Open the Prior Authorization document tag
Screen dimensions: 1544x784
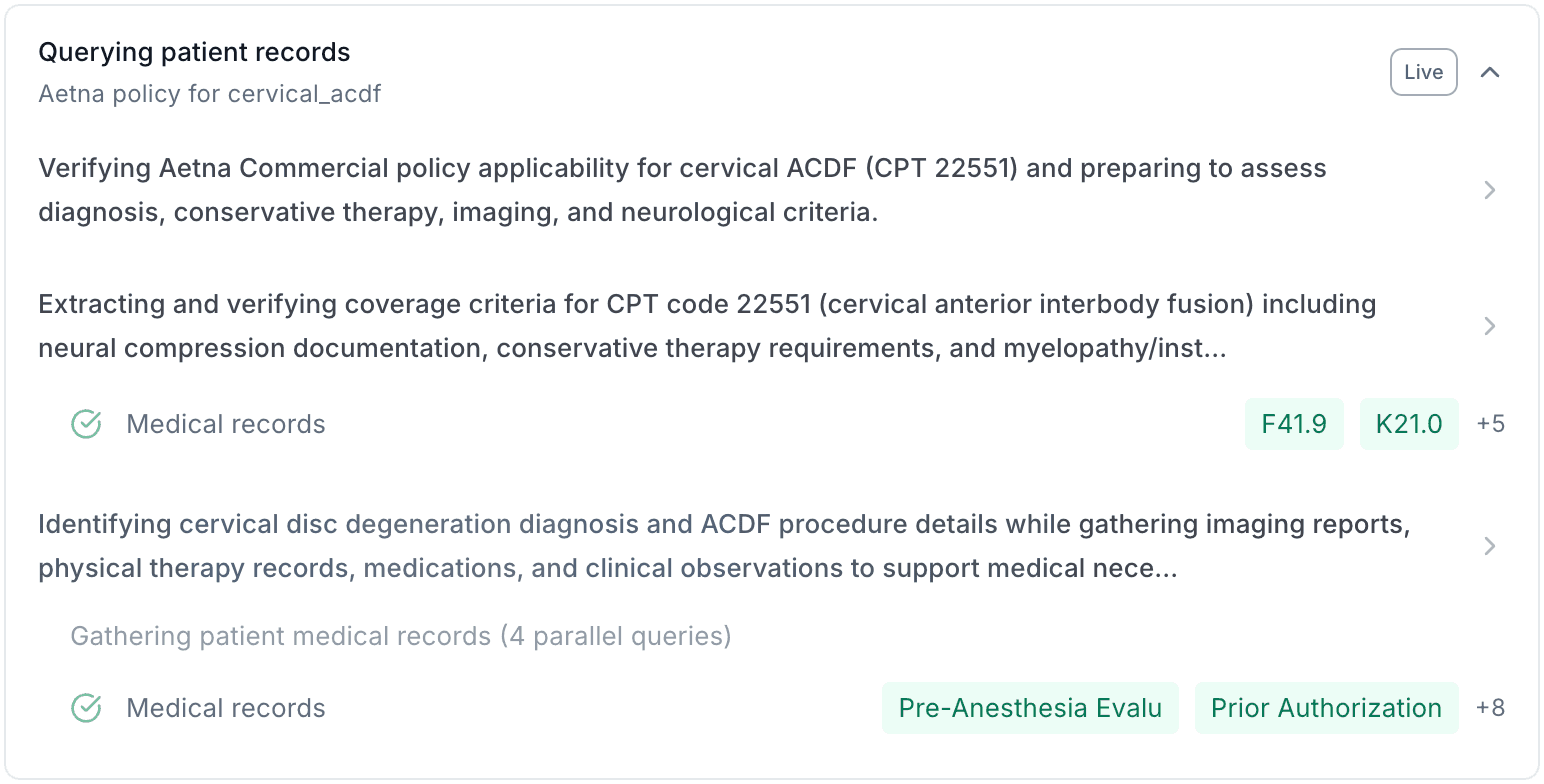(1326, 708)
